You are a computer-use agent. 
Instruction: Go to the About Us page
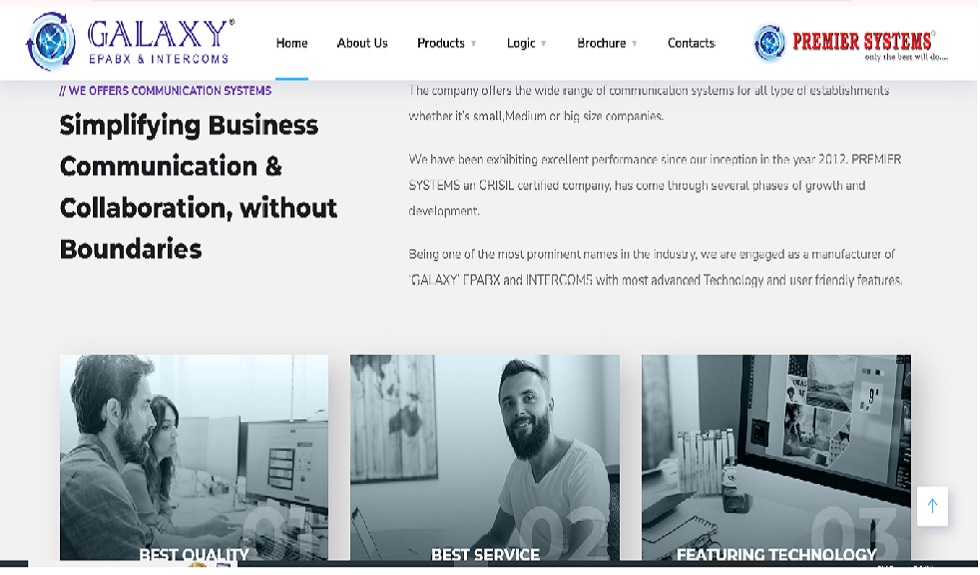tap(362, 43)
